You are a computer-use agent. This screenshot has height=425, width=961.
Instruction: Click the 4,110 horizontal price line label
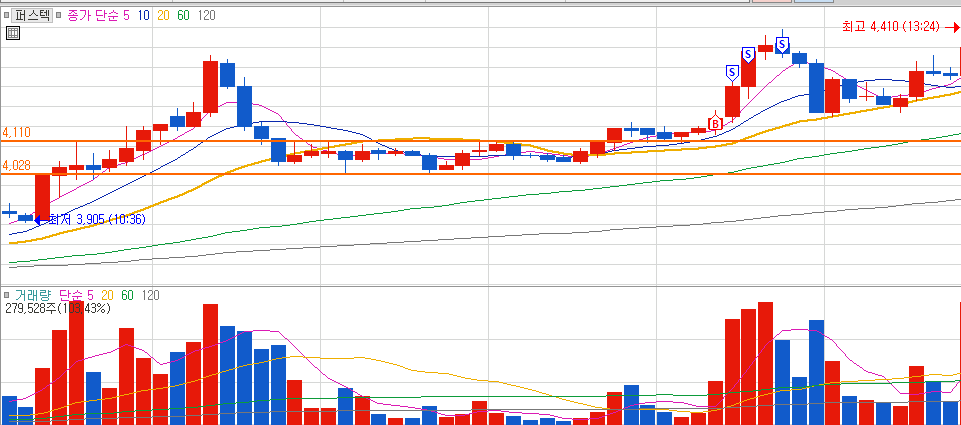17,132
